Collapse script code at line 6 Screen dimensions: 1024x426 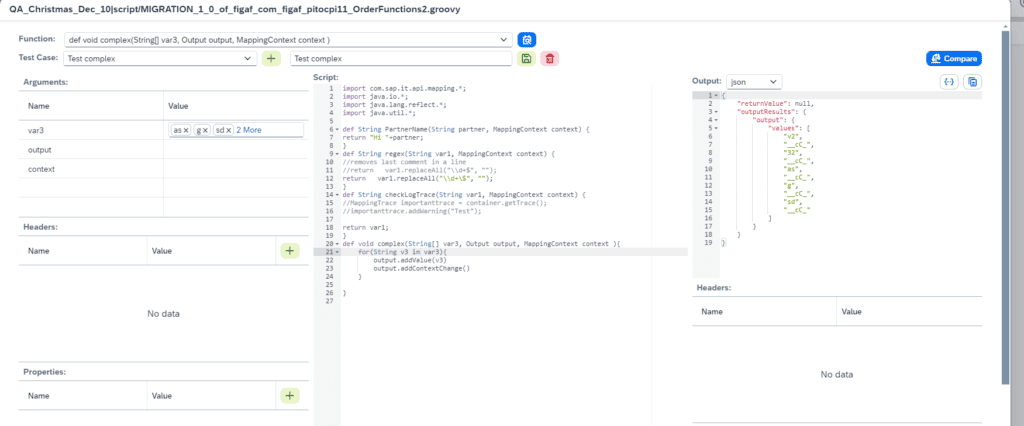[x=336, y=129]
